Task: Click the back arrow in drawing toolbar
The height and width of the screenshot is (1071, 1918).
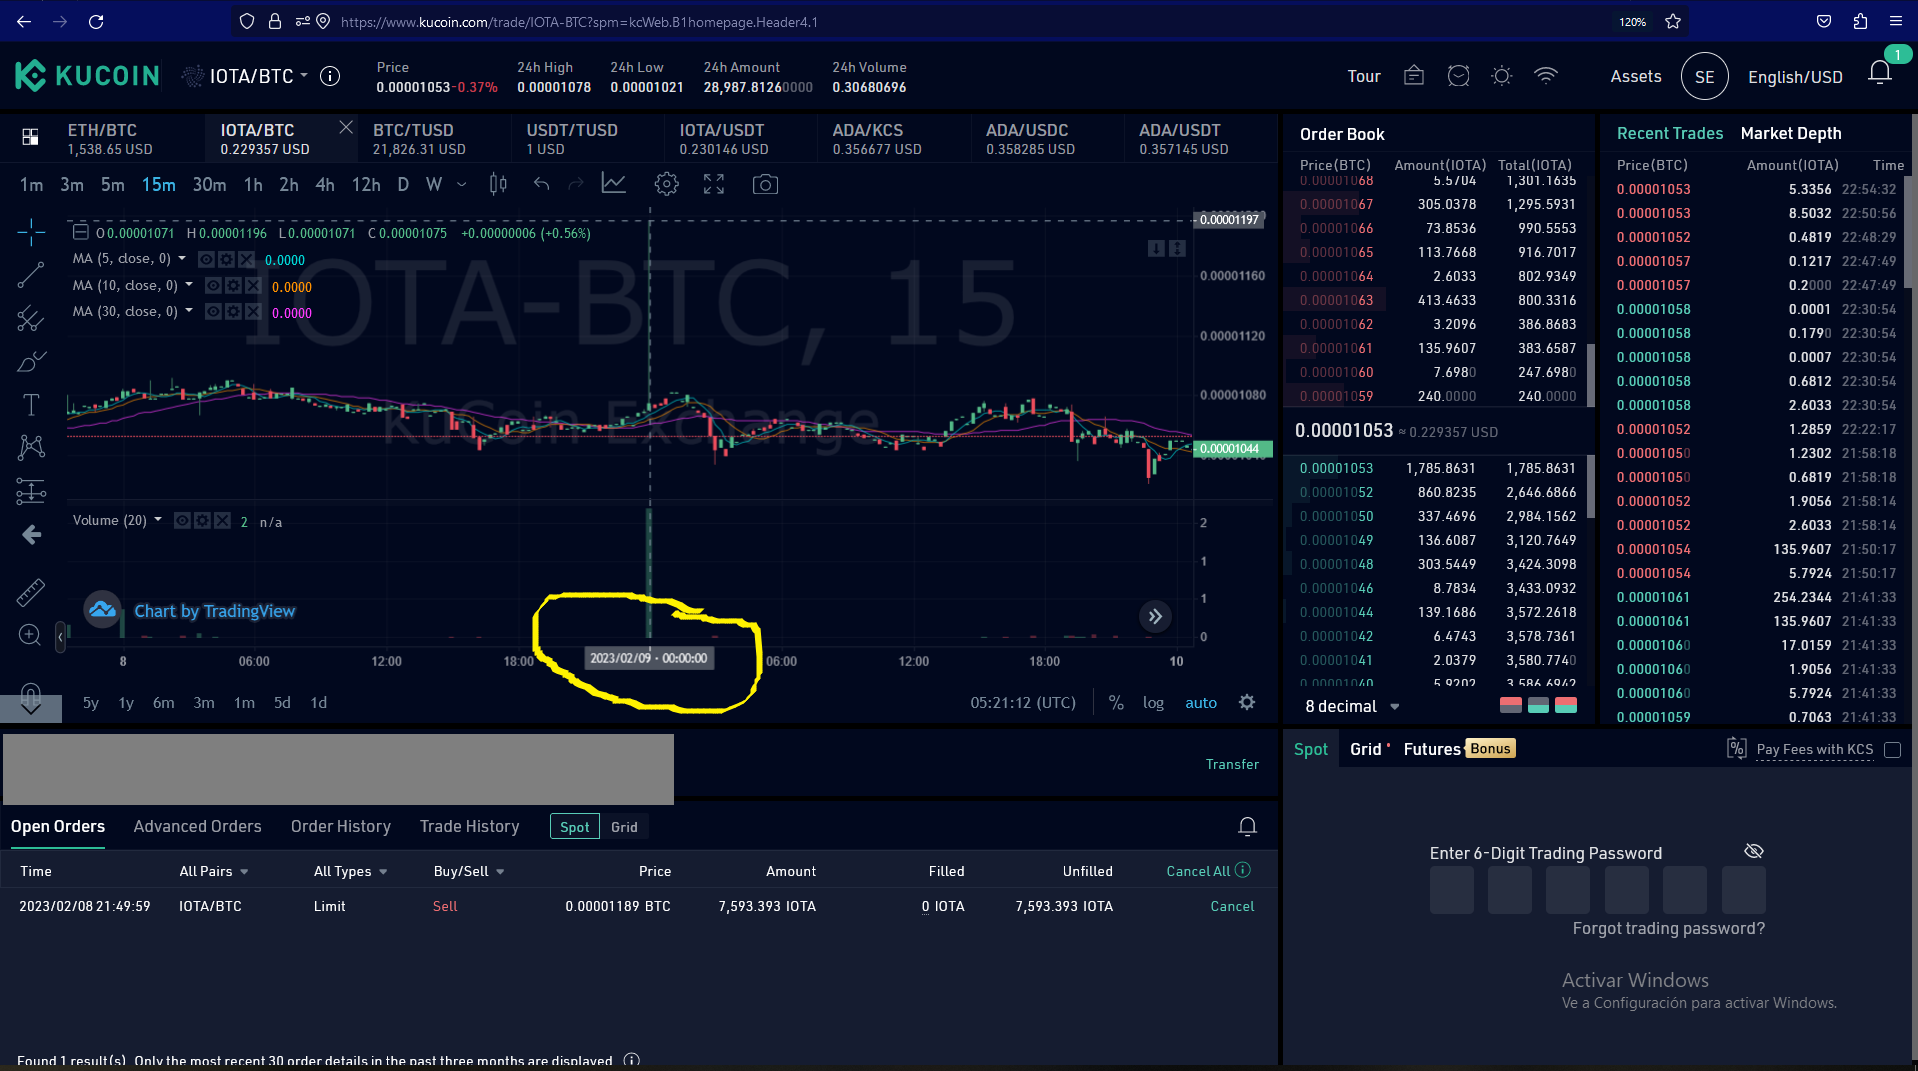Action: click(x=31, y=535)
